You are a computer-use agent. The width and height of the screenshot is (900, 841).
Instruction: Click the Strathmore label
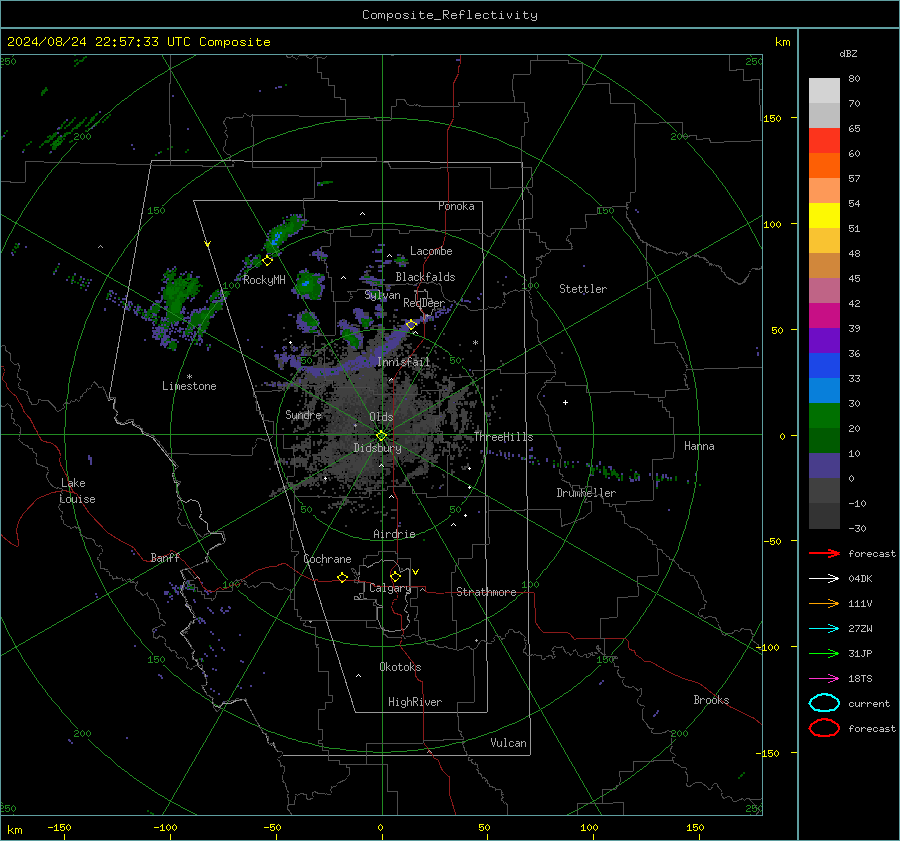pyautogui.click(x=486, y=592)
